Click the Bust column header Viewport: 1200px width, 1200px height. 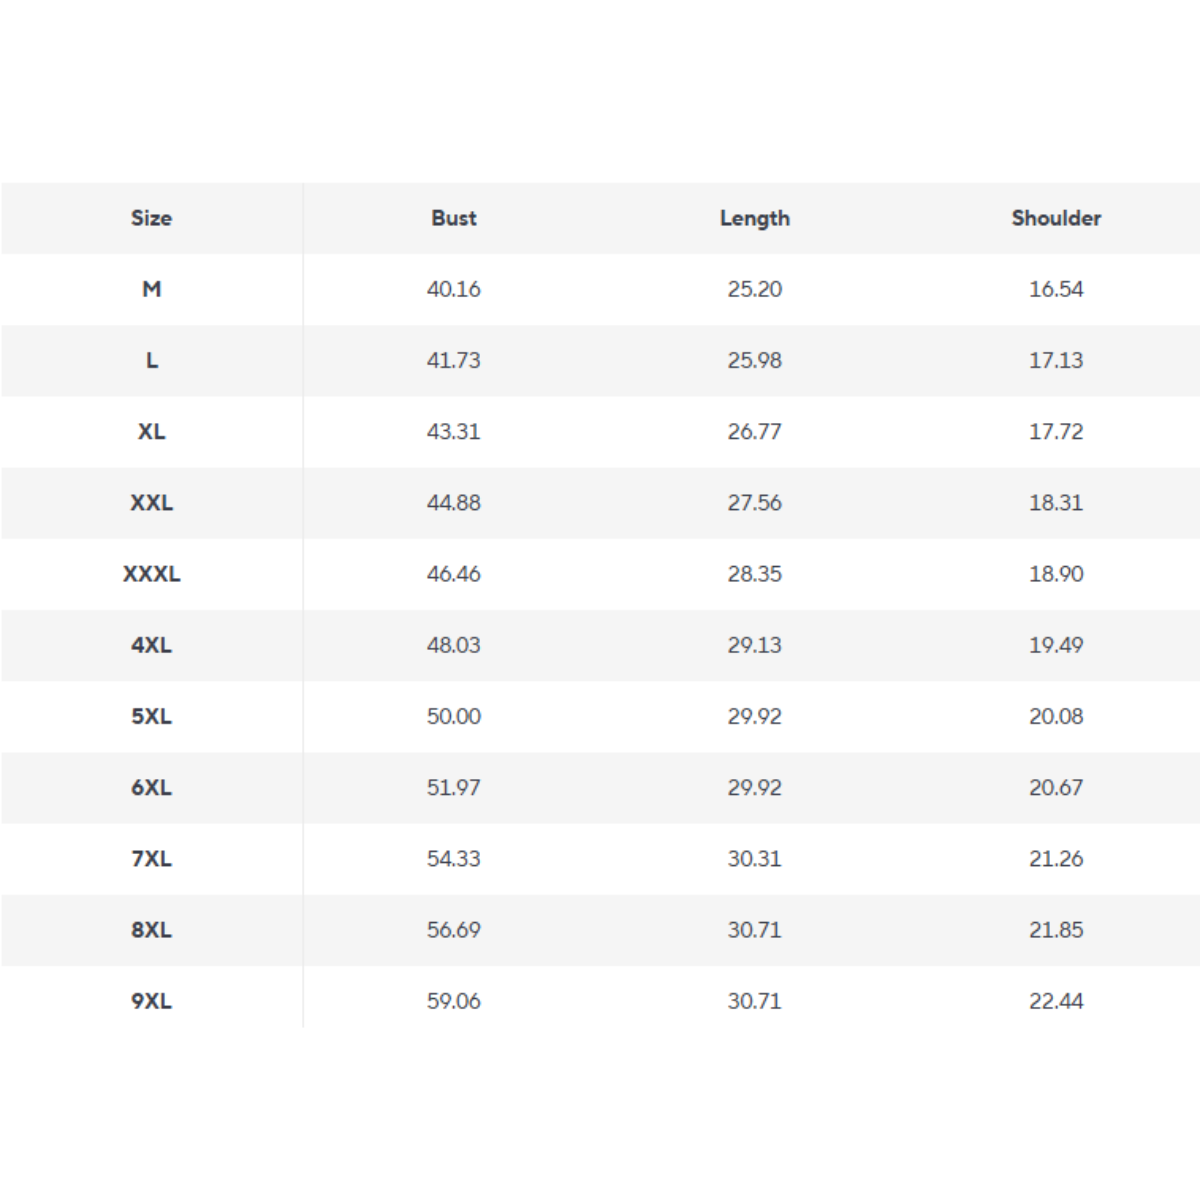(454, 218)
